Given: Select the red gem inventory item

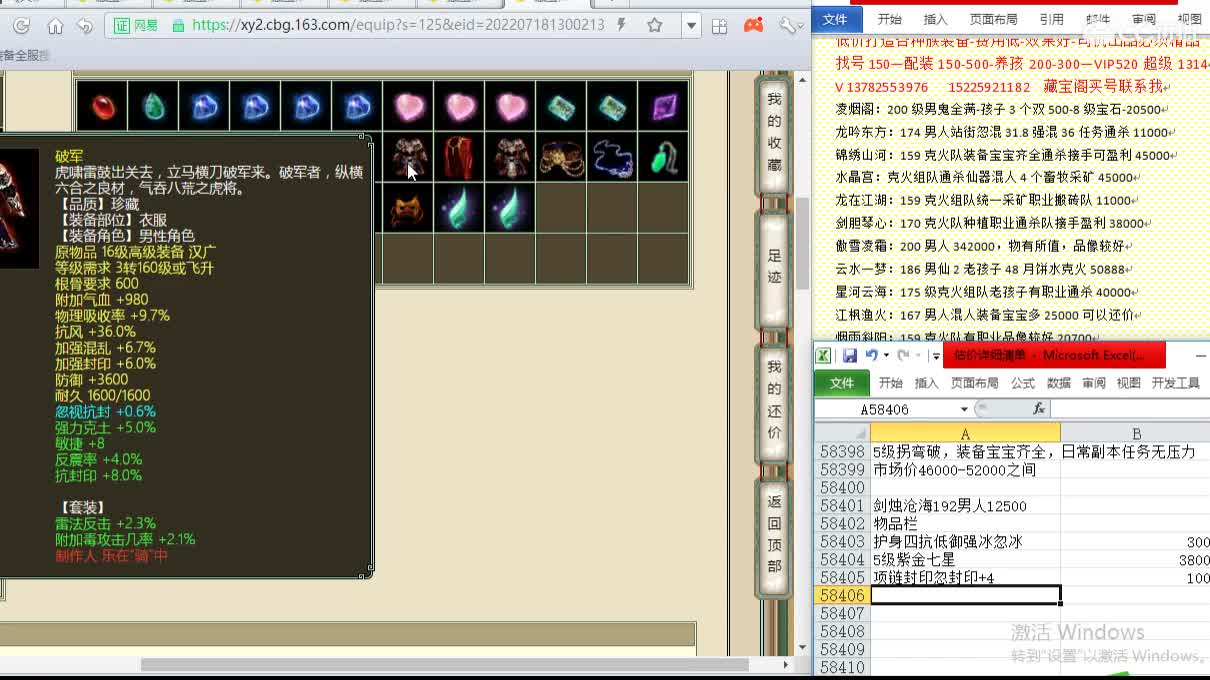Looking at the screenshot, I should point(102,106).
